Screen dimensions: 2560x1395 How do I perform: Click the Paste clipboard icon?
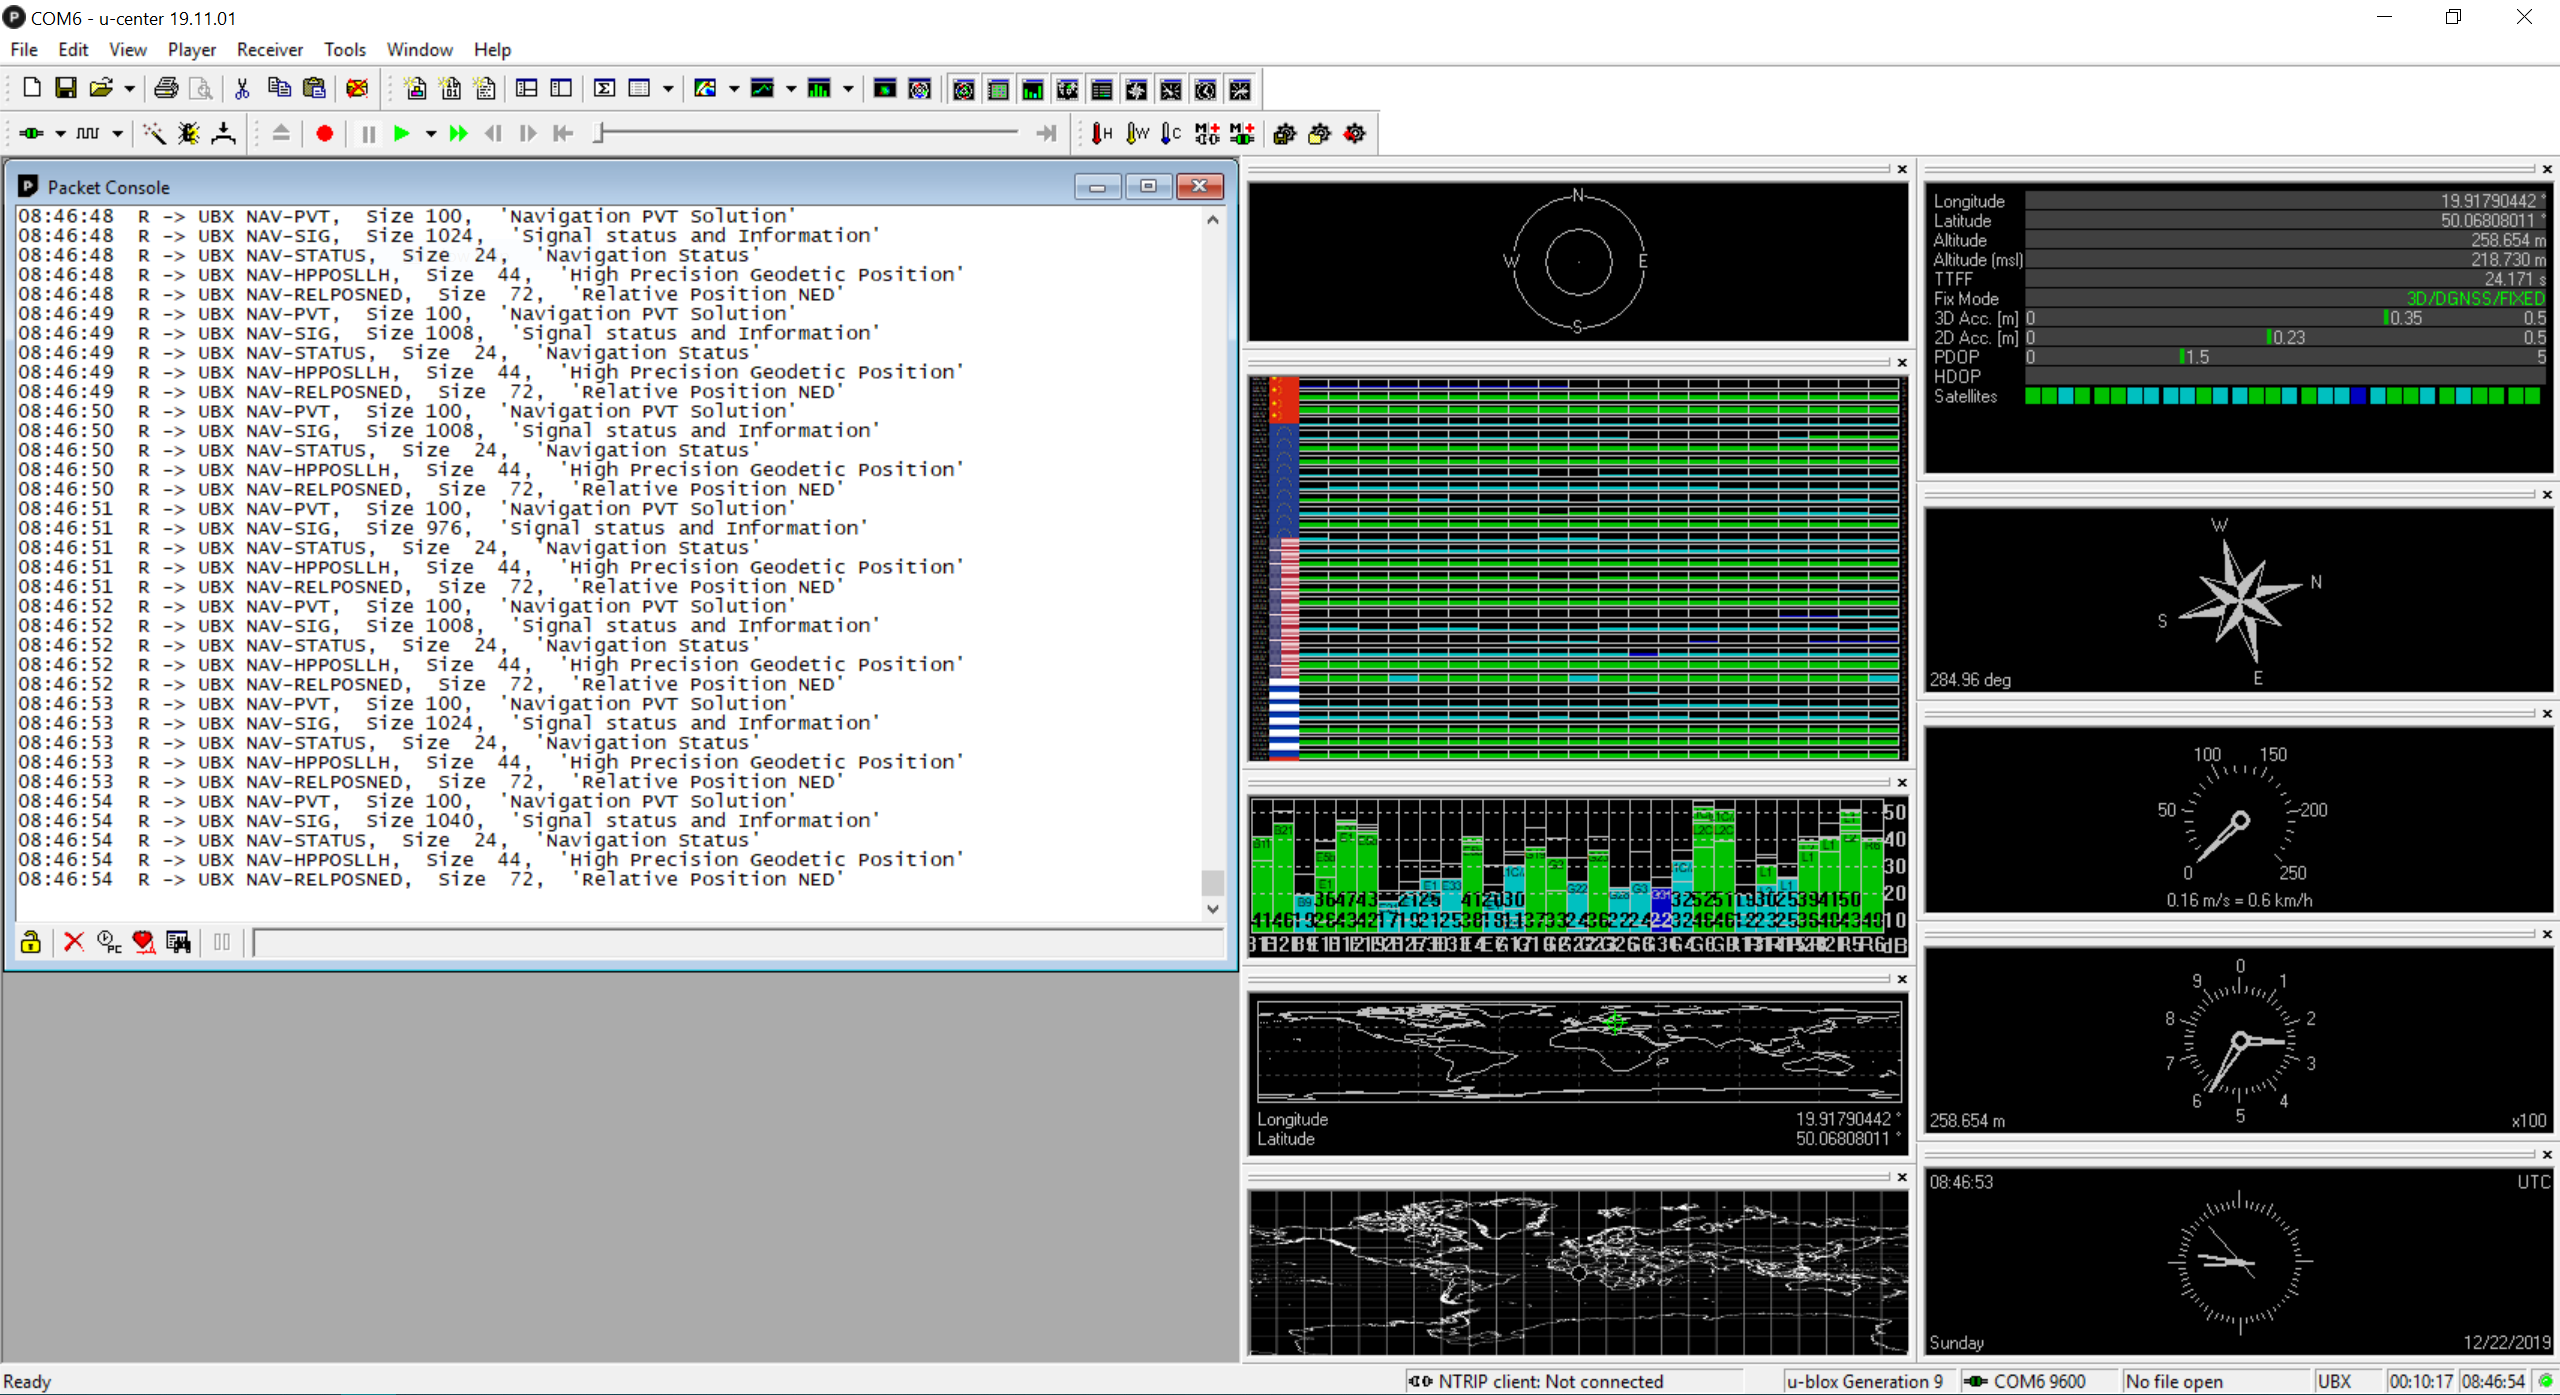[x=314, y=89]
